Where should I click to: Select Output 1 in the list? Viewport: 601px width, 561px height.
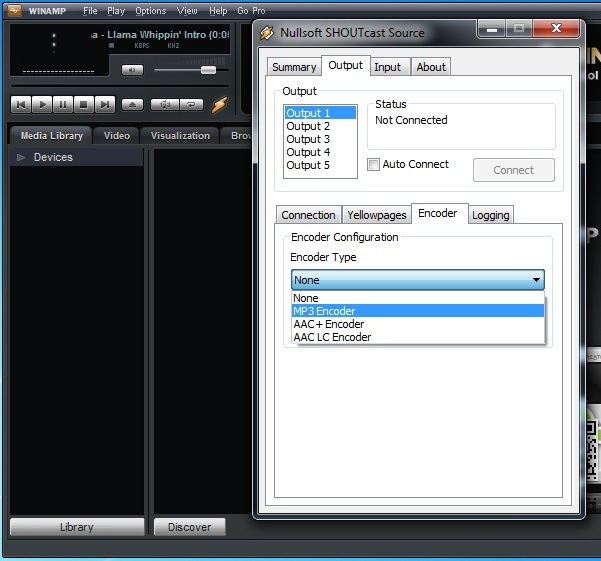320,113
